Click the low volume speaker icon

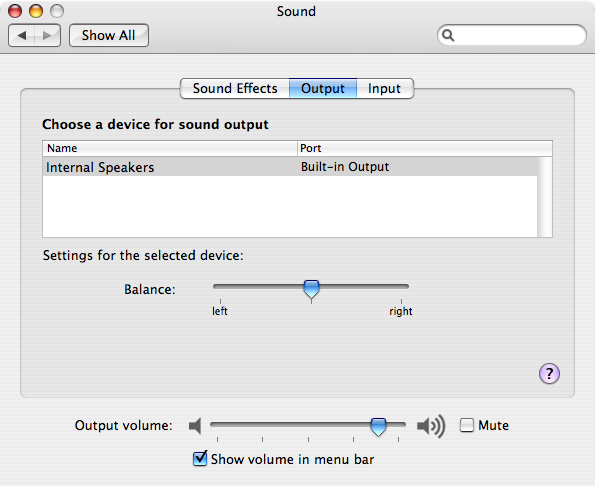[x=195, y=426]
